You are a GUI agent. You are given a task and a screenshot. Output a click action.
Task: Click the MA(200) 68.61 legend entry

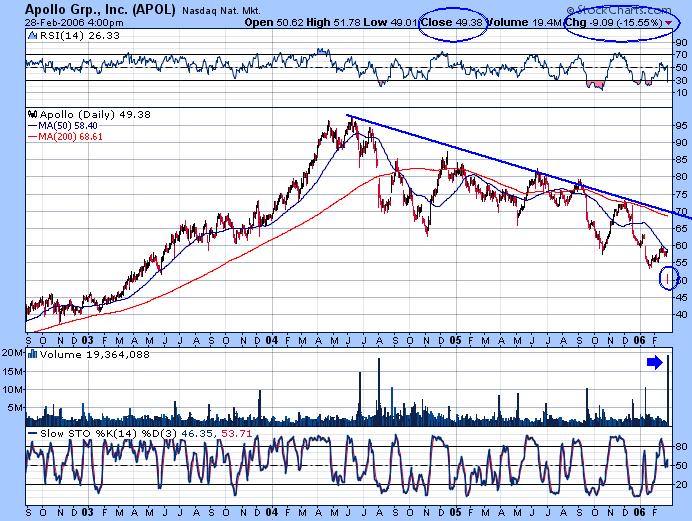(x=65, y=137)
